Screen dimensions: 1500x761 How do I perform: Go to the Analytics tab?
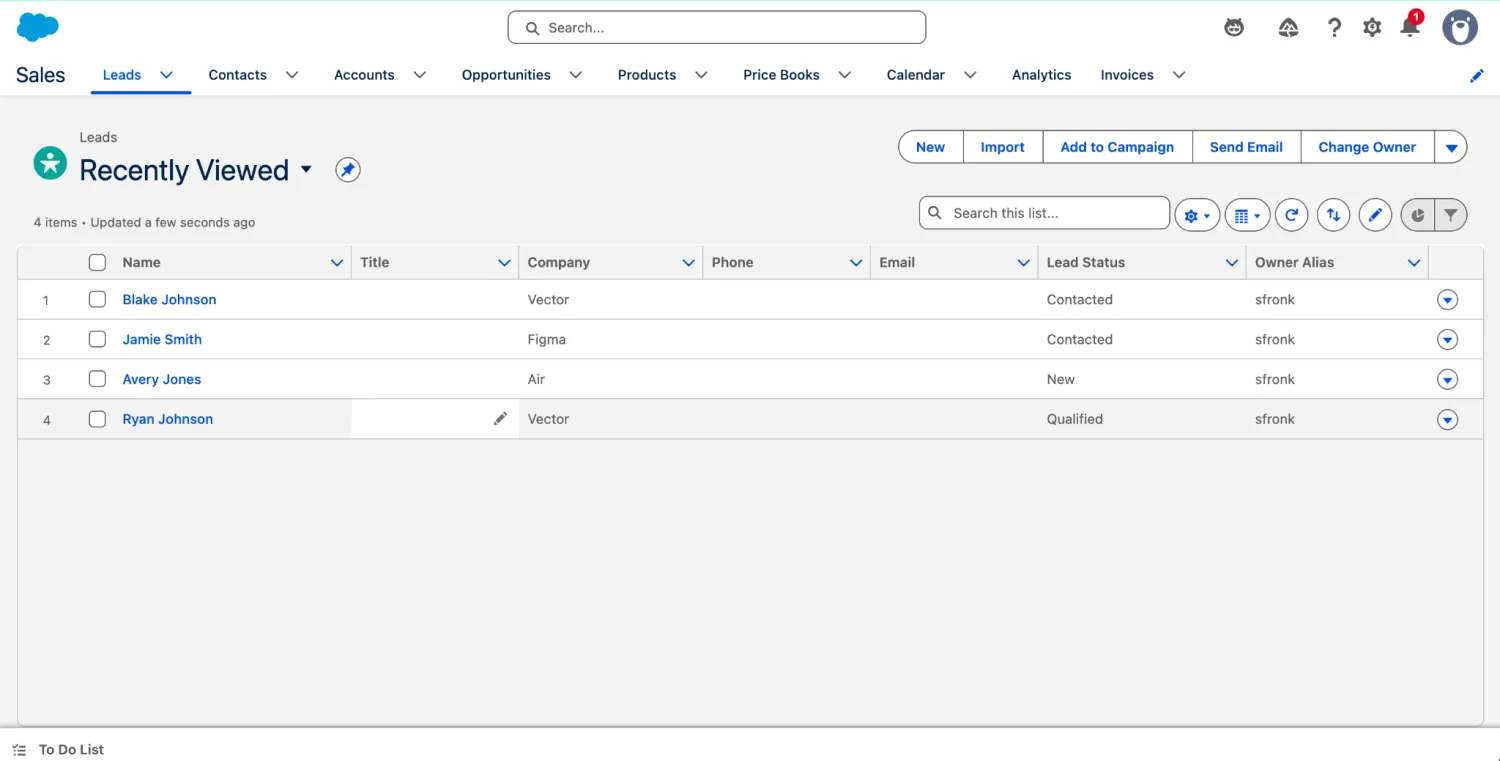pos(1041,75)
